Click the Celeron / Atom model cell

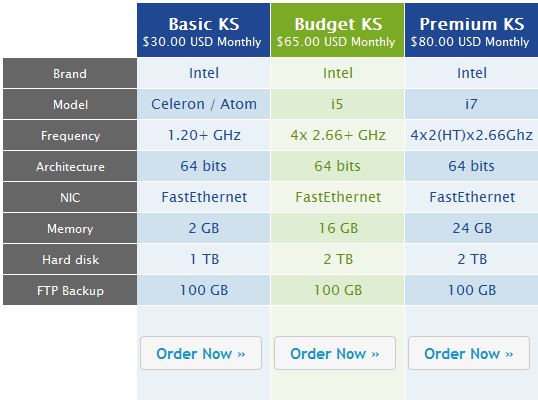pyautogui.click(x=203, y=104)
